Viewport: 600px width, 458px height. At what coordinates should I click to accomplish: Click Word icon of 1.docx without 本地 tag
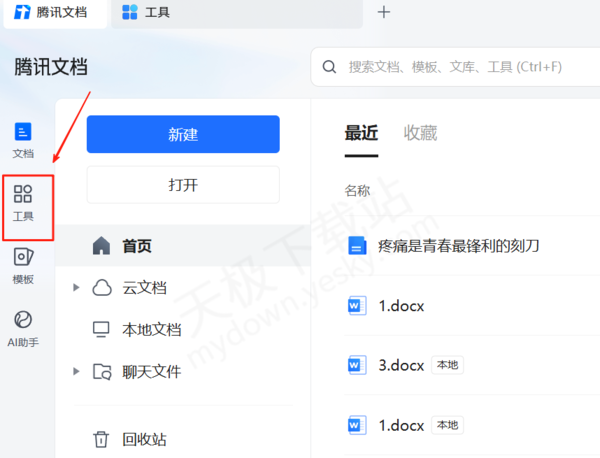tap(357, 306)
